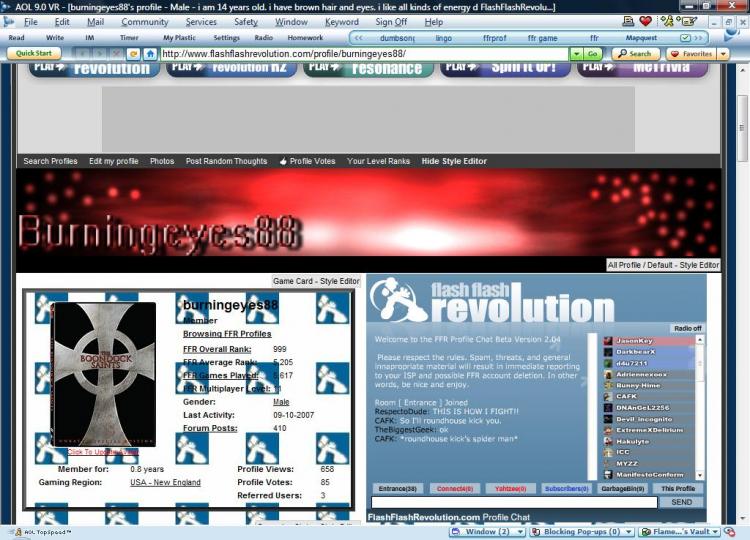The image size is (750, 540).
Task: Switch to Yahtzee(0) chat room tab
Action: 510,489
